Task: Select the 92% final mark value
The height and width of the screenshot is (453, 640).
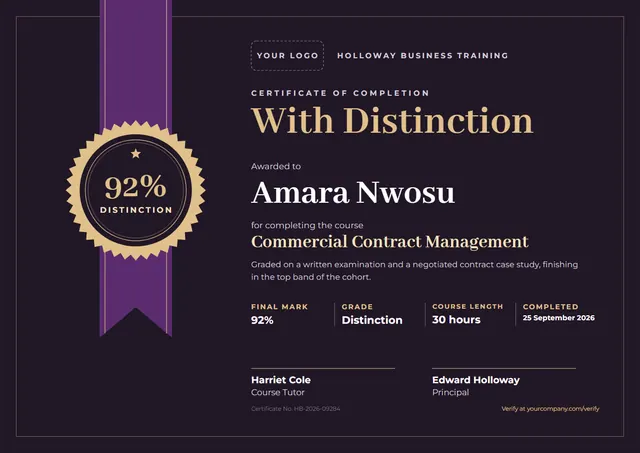Action: [x=262, y=320]
